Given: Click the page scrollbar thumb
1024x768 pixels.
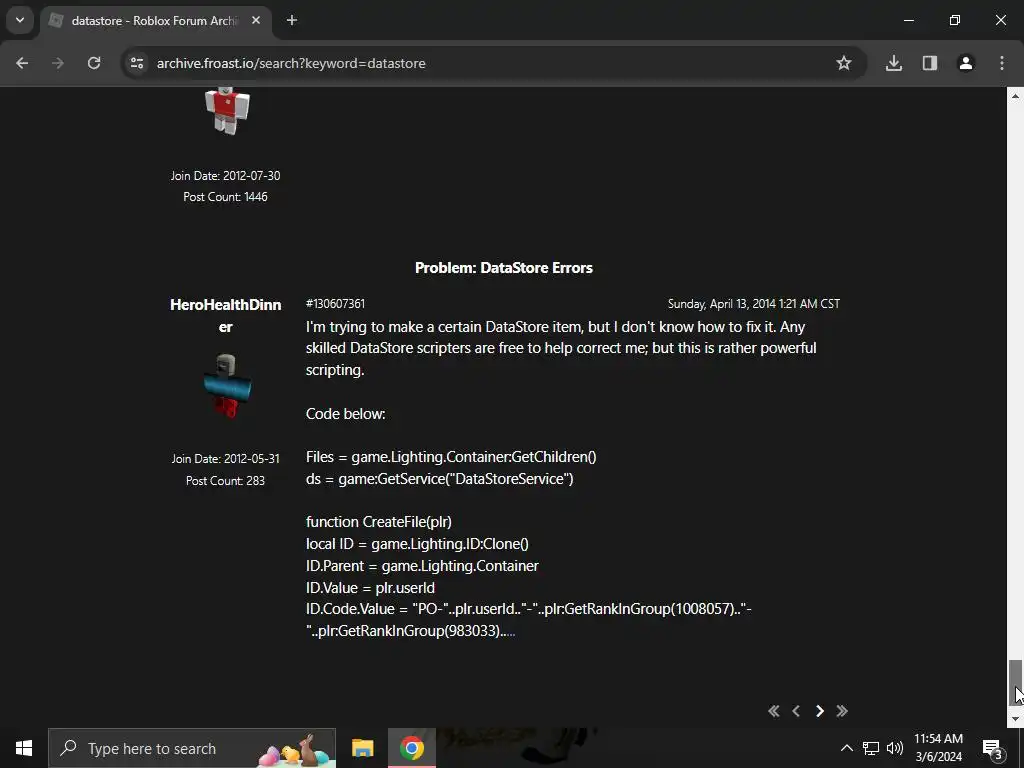Looking at the screenshot, I should click(x=1015, y=682).
